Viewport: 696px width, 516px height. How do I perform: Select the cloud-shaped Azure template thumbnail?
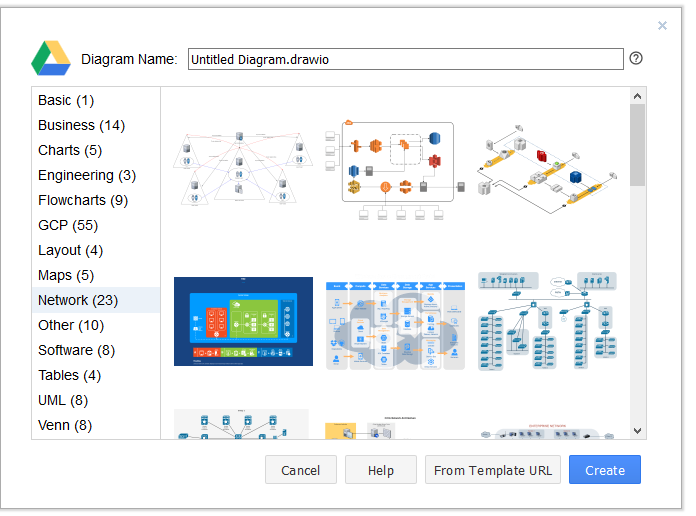(x=395, y=325)
